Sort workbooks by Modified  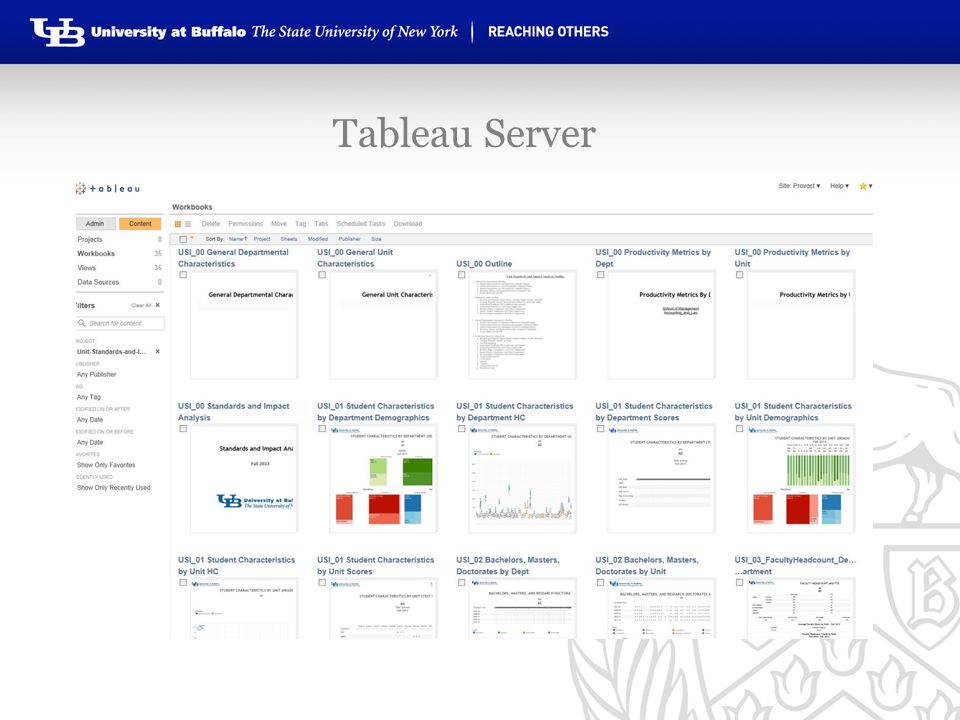318,239
